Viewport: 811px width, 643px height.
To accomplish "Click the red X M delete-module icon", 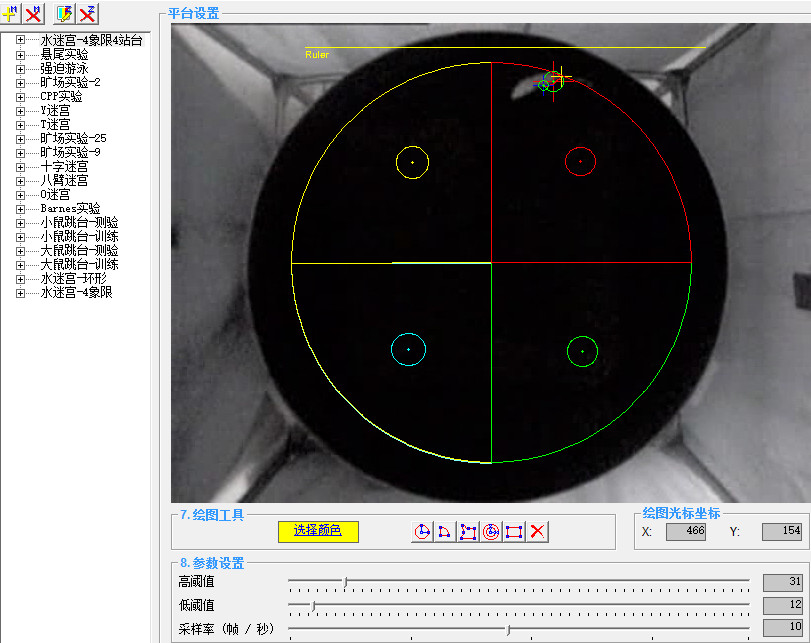I will [x=34, y=13].
